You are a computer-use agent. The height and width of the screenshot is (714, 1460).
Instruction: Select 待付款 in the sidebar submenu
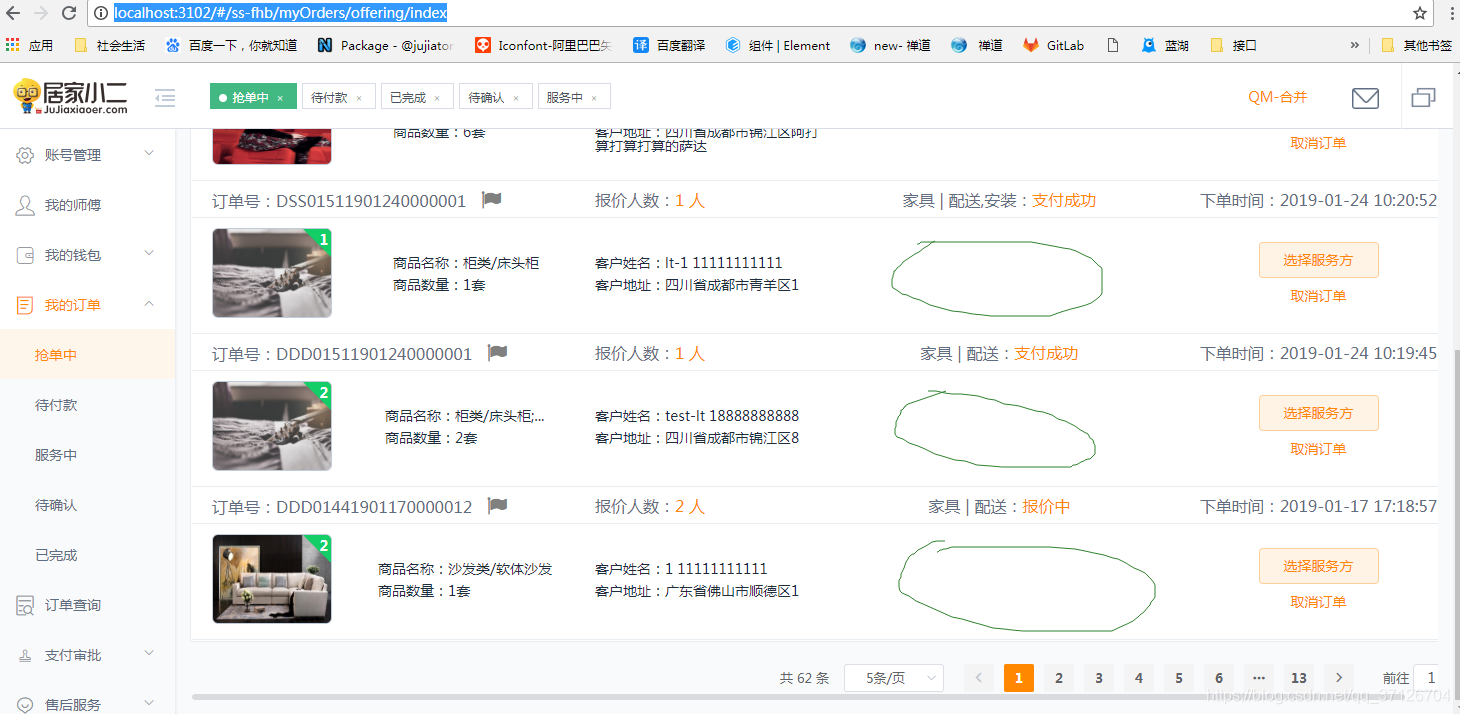[87, 405]
